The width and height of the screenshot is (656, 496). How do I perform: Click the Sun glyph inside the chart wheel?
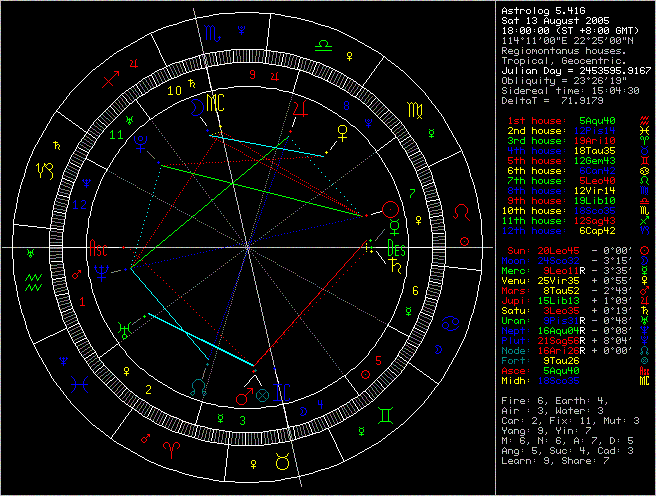click(x=390, y=210)
